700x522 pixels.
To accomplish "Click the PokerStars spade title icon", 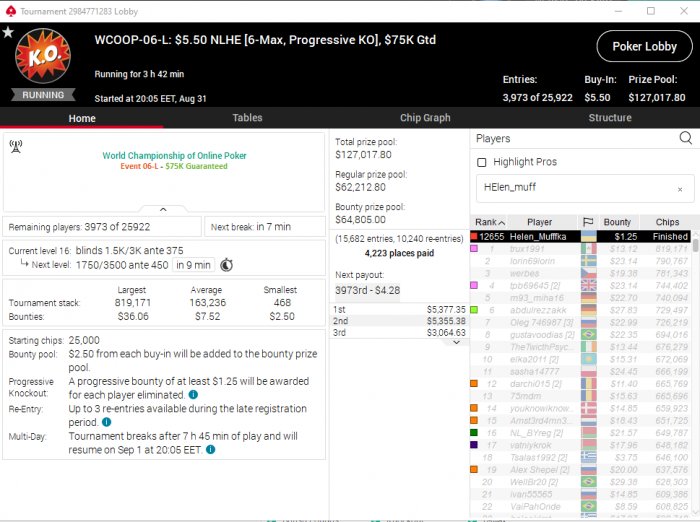I will 11,11.
